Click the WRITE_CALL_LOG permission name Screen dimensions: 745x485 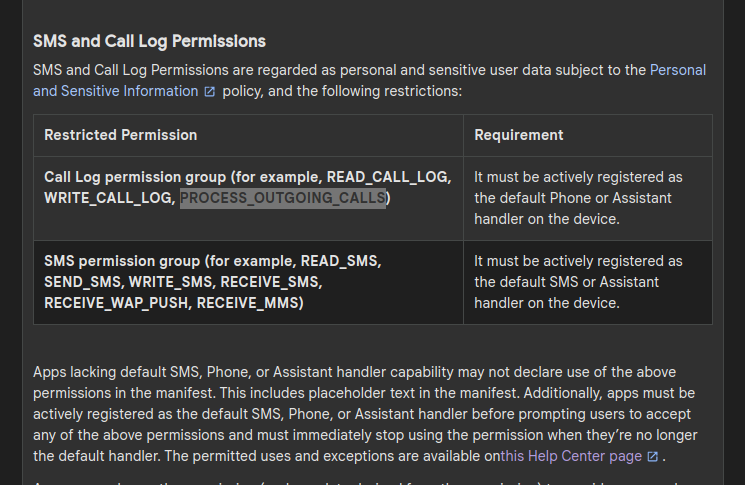click(x=108, y=198)
